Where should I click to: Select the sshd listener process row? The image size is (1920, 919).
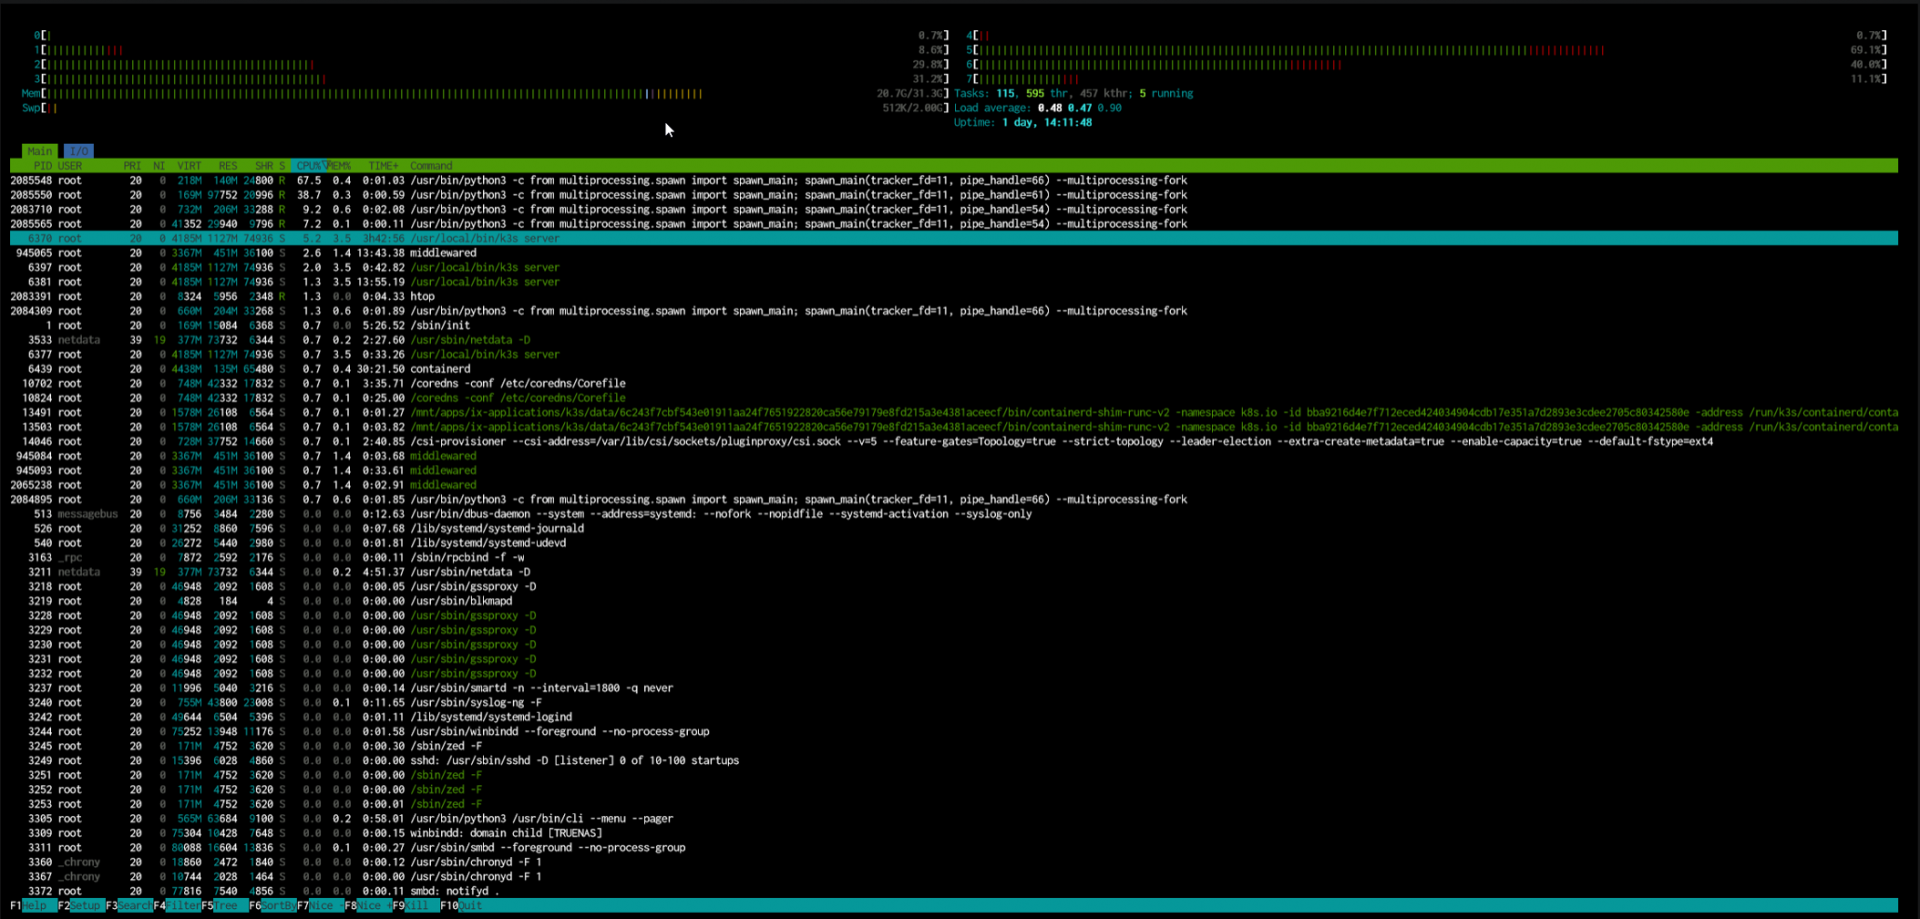click(x=954, y=761)
